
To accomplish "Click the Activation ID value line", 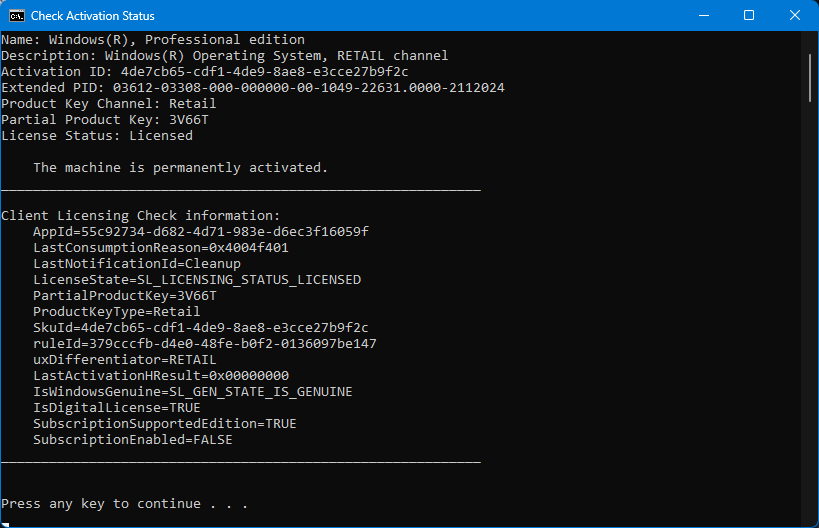I will (205, 72).
